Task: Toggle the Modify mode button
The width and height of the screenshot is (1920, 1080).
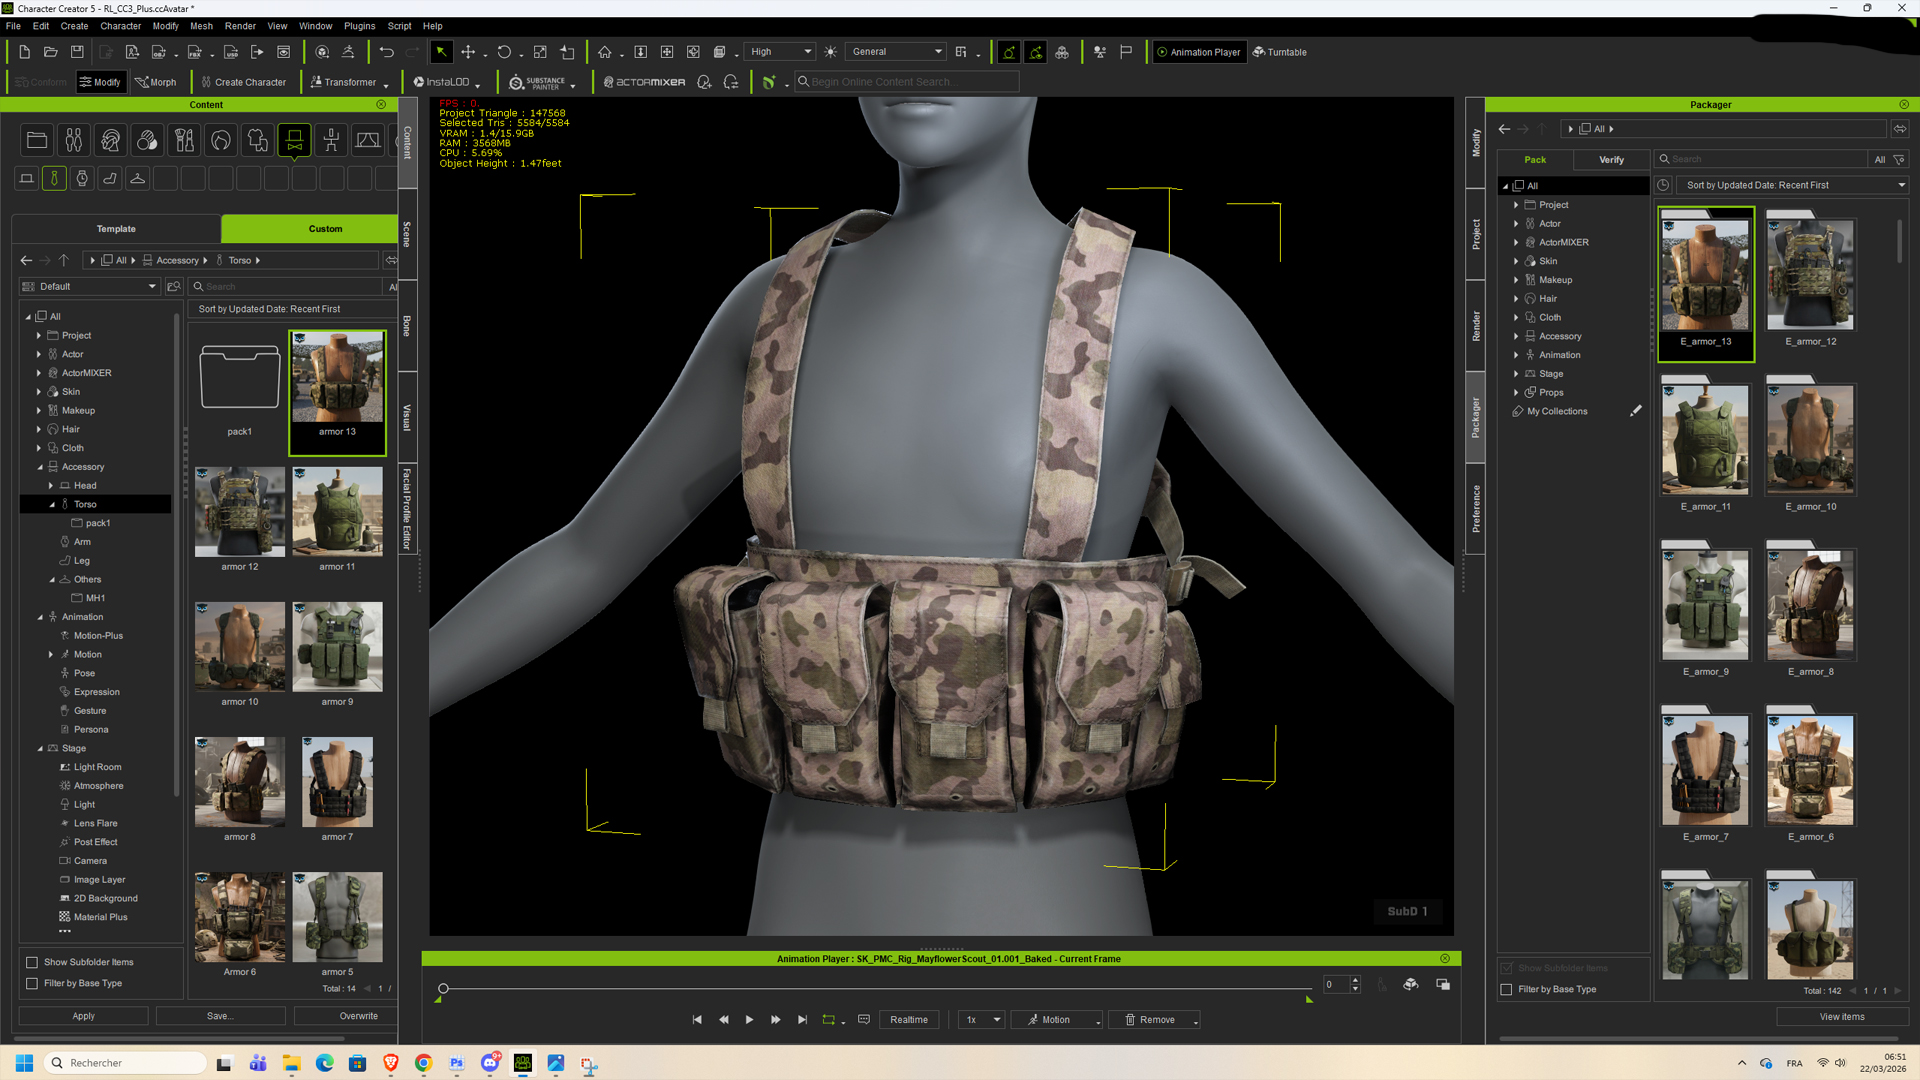Action: [x=100, y=82]
